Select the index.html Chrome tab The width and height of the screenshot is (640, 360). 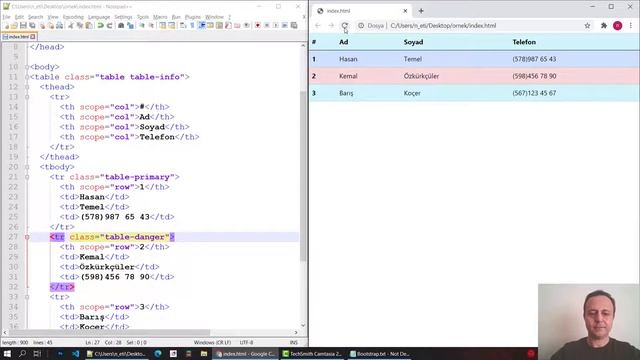point(361,11)
